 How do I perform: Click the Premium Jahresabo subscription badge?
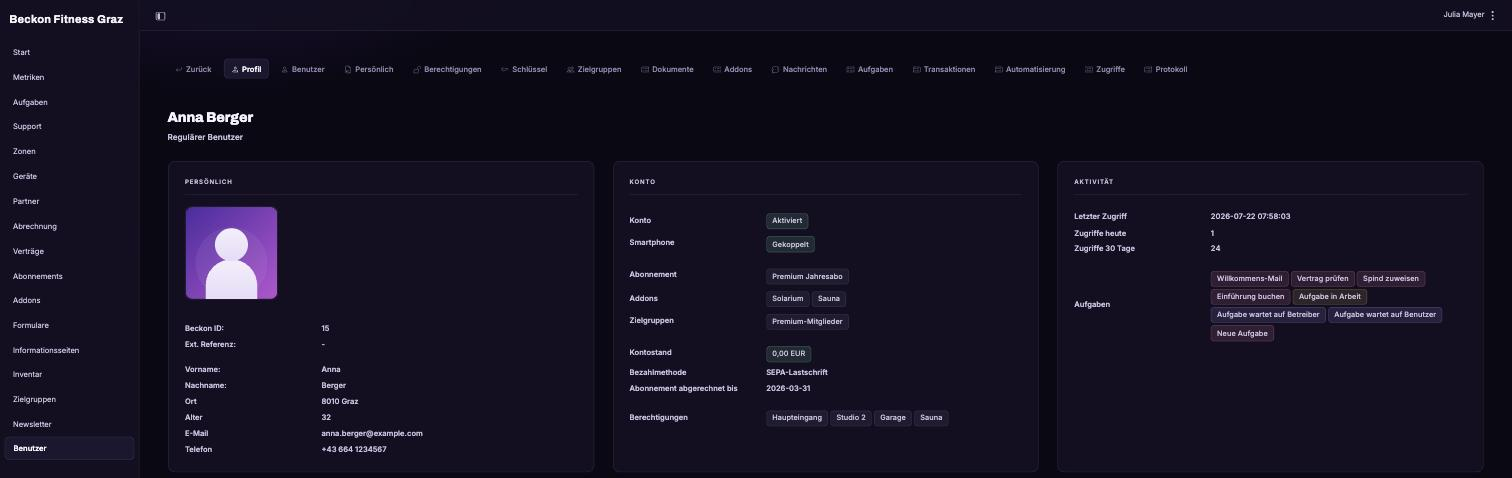(807, 276)
